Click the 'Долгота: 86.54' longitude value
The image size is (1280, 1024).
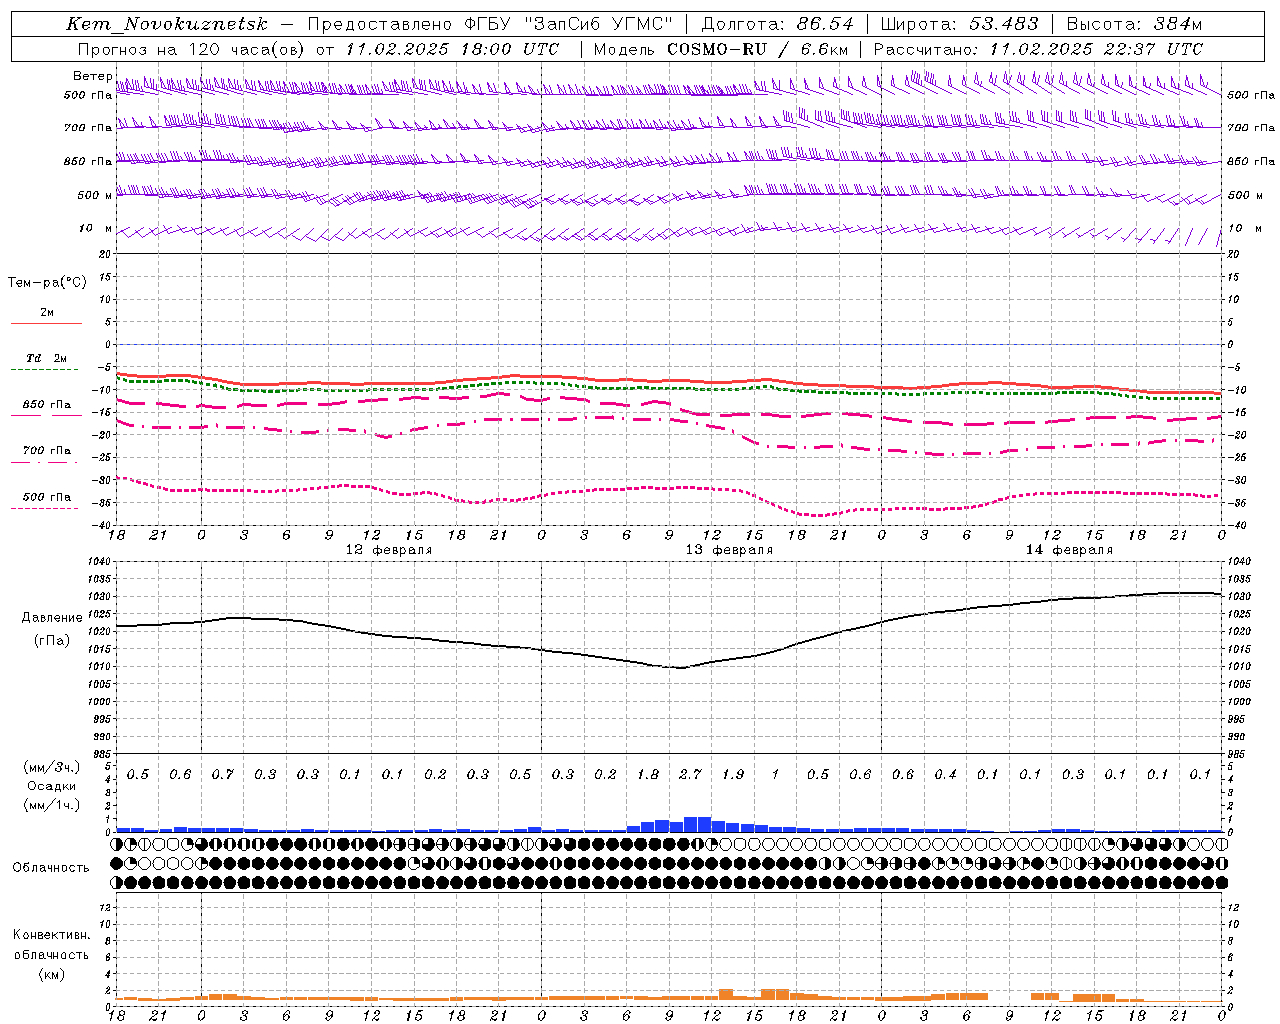point(777,24)
